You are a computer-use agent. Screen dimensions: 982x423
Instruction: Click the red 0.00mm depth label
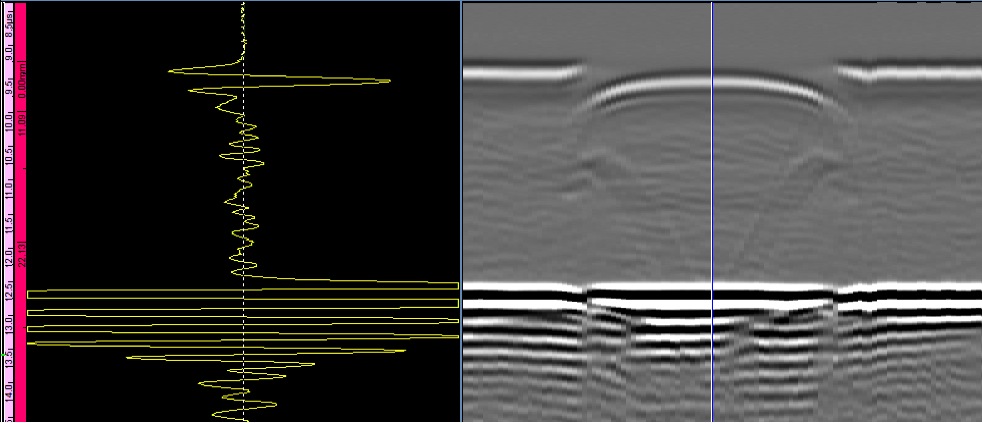[x=22, y=80]
